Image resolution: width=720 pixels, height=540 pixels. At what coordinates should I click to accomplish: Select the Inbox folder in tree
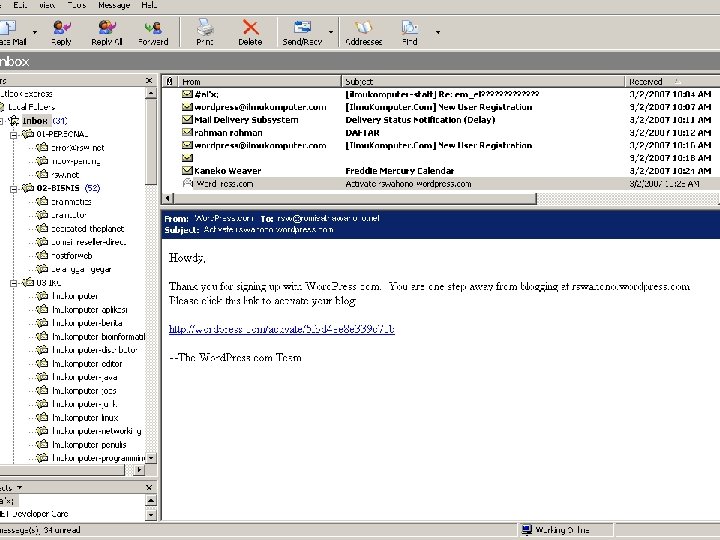pos(36,120)
